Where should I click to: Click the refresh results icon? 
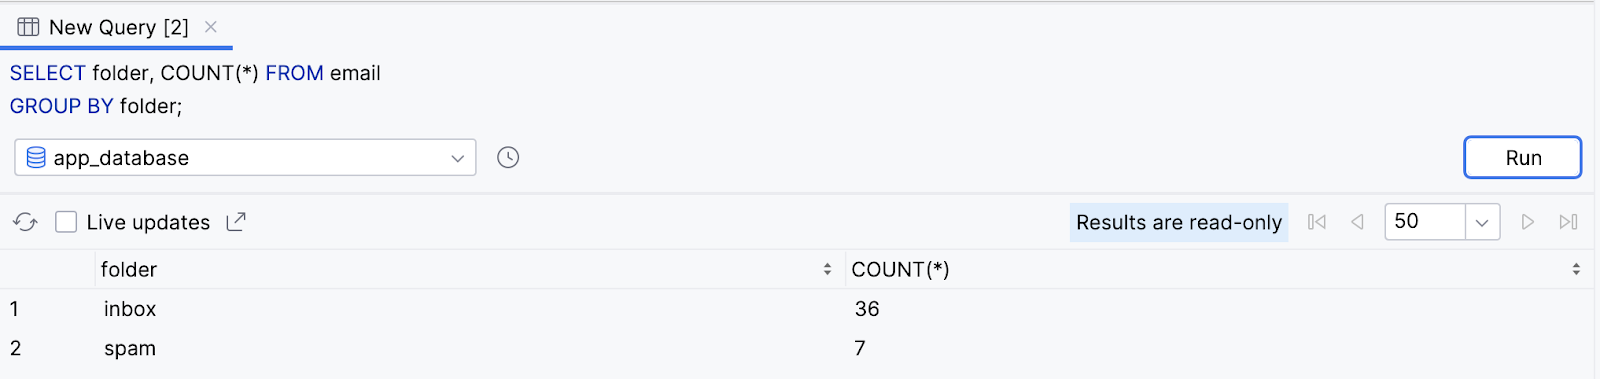(26, 222)
